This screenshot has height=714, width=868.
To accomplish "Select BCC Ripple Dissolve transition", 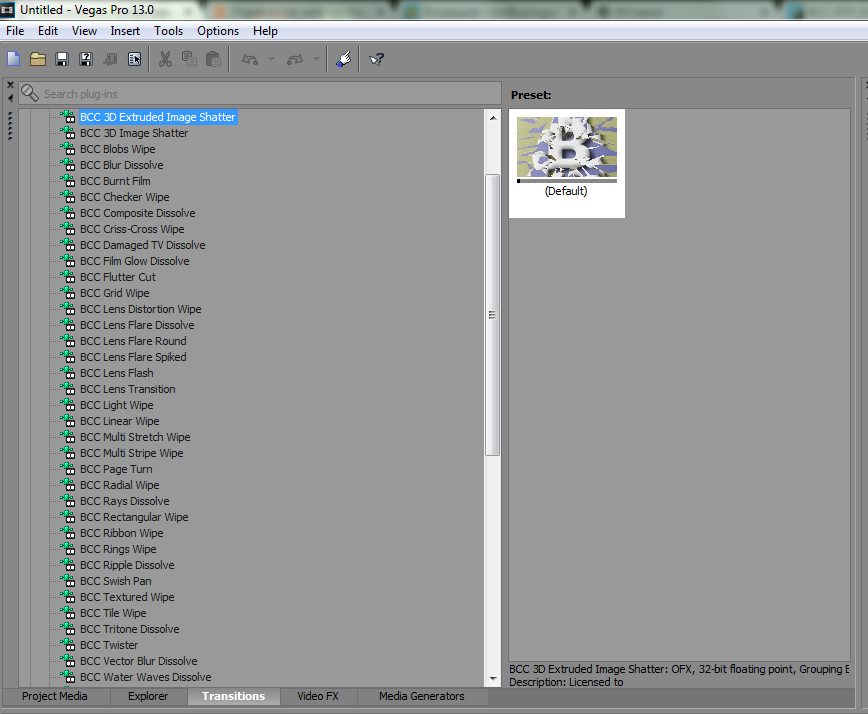I will [127, 565].
